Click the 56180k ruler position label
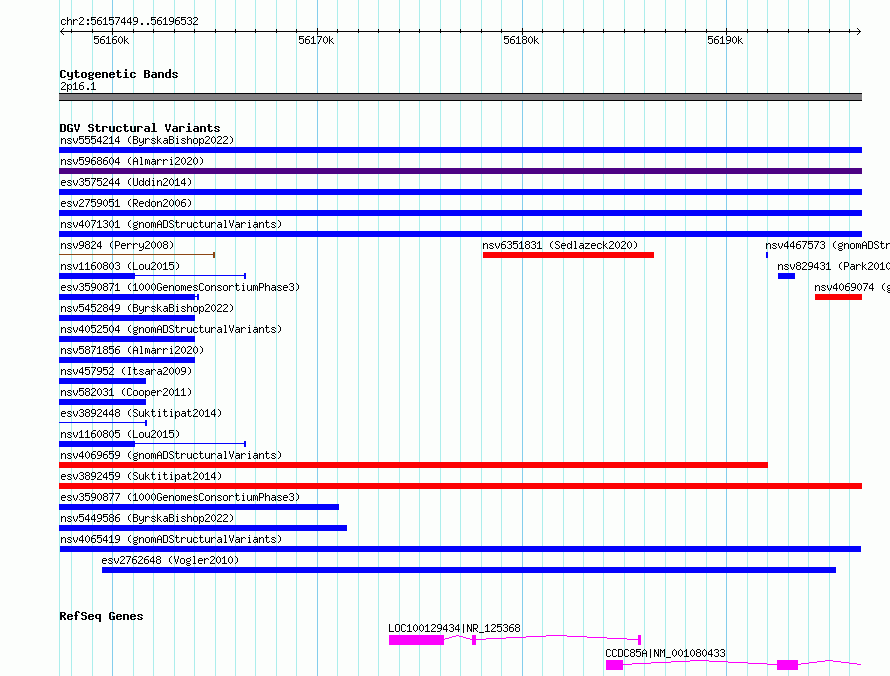Viewport: 890px width, 676px height. pos(521,40)
